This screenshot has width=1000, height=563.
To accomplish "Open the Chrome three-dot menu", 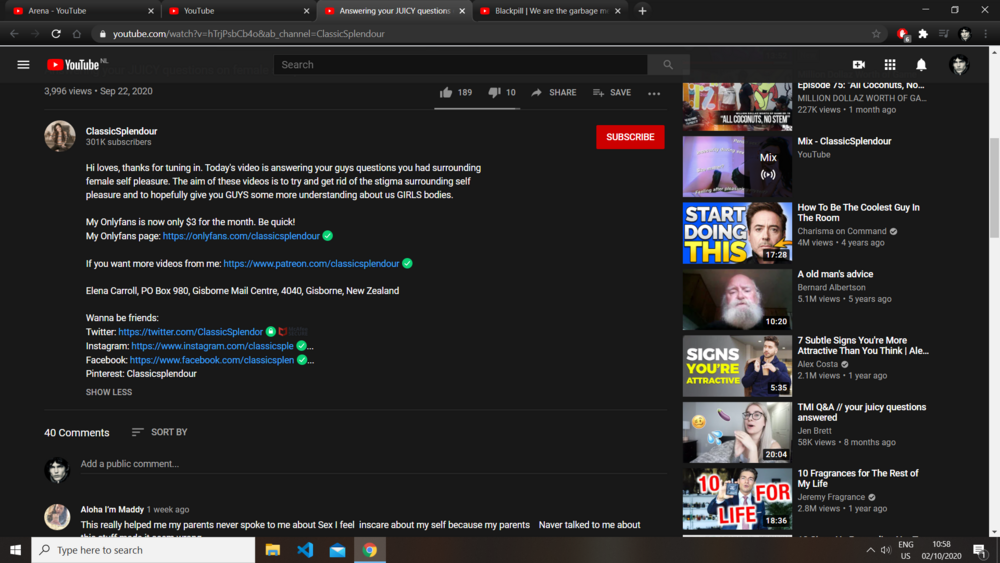I will pyautogui.click(x=985, y=34).
